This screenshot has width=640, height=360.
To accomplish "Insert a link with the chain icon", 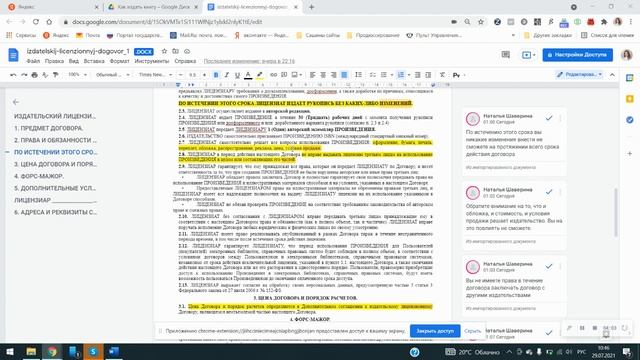I will [x=273, y=75].
